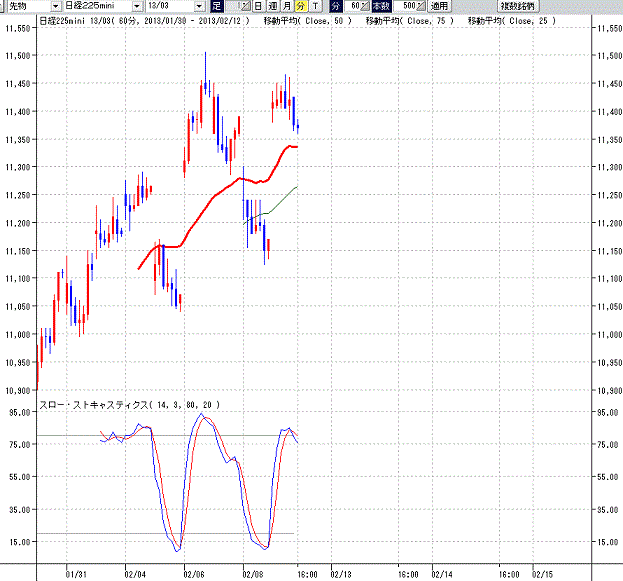Select the tick (T) timeframe button
623x581 pixels.
coord(315,6)
